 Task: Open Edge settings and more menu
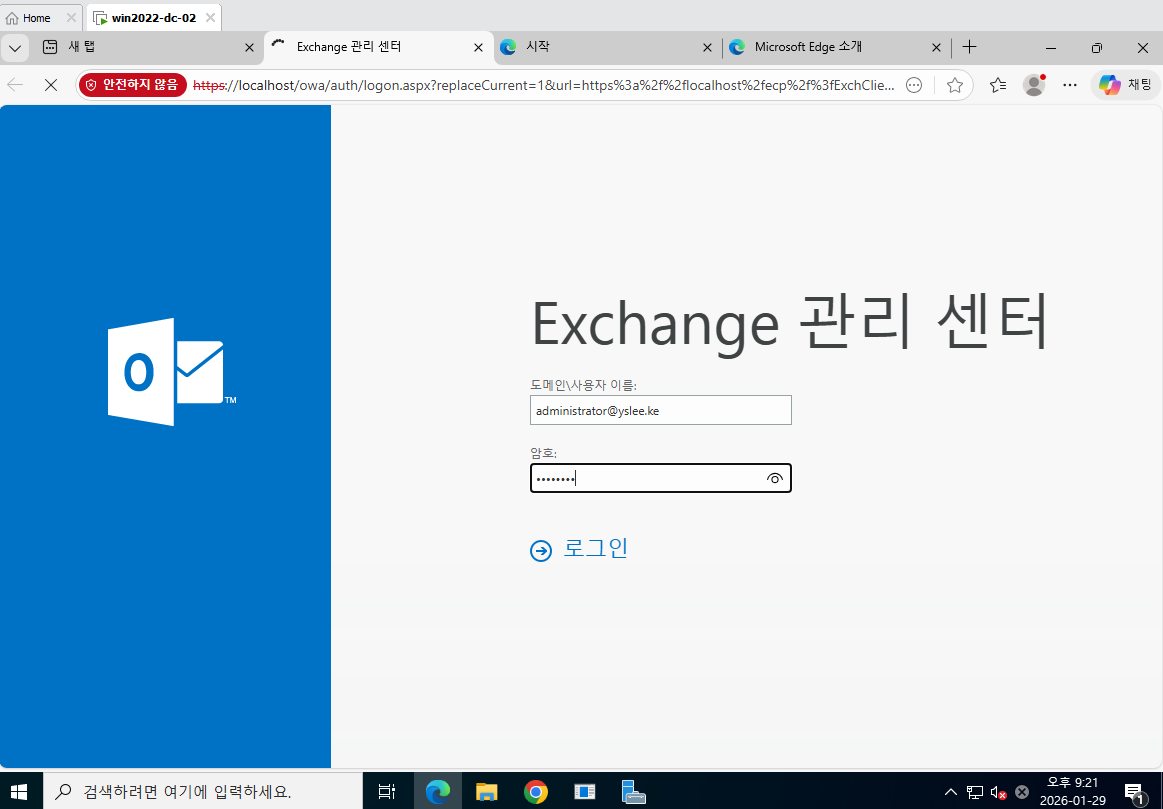1070,85
